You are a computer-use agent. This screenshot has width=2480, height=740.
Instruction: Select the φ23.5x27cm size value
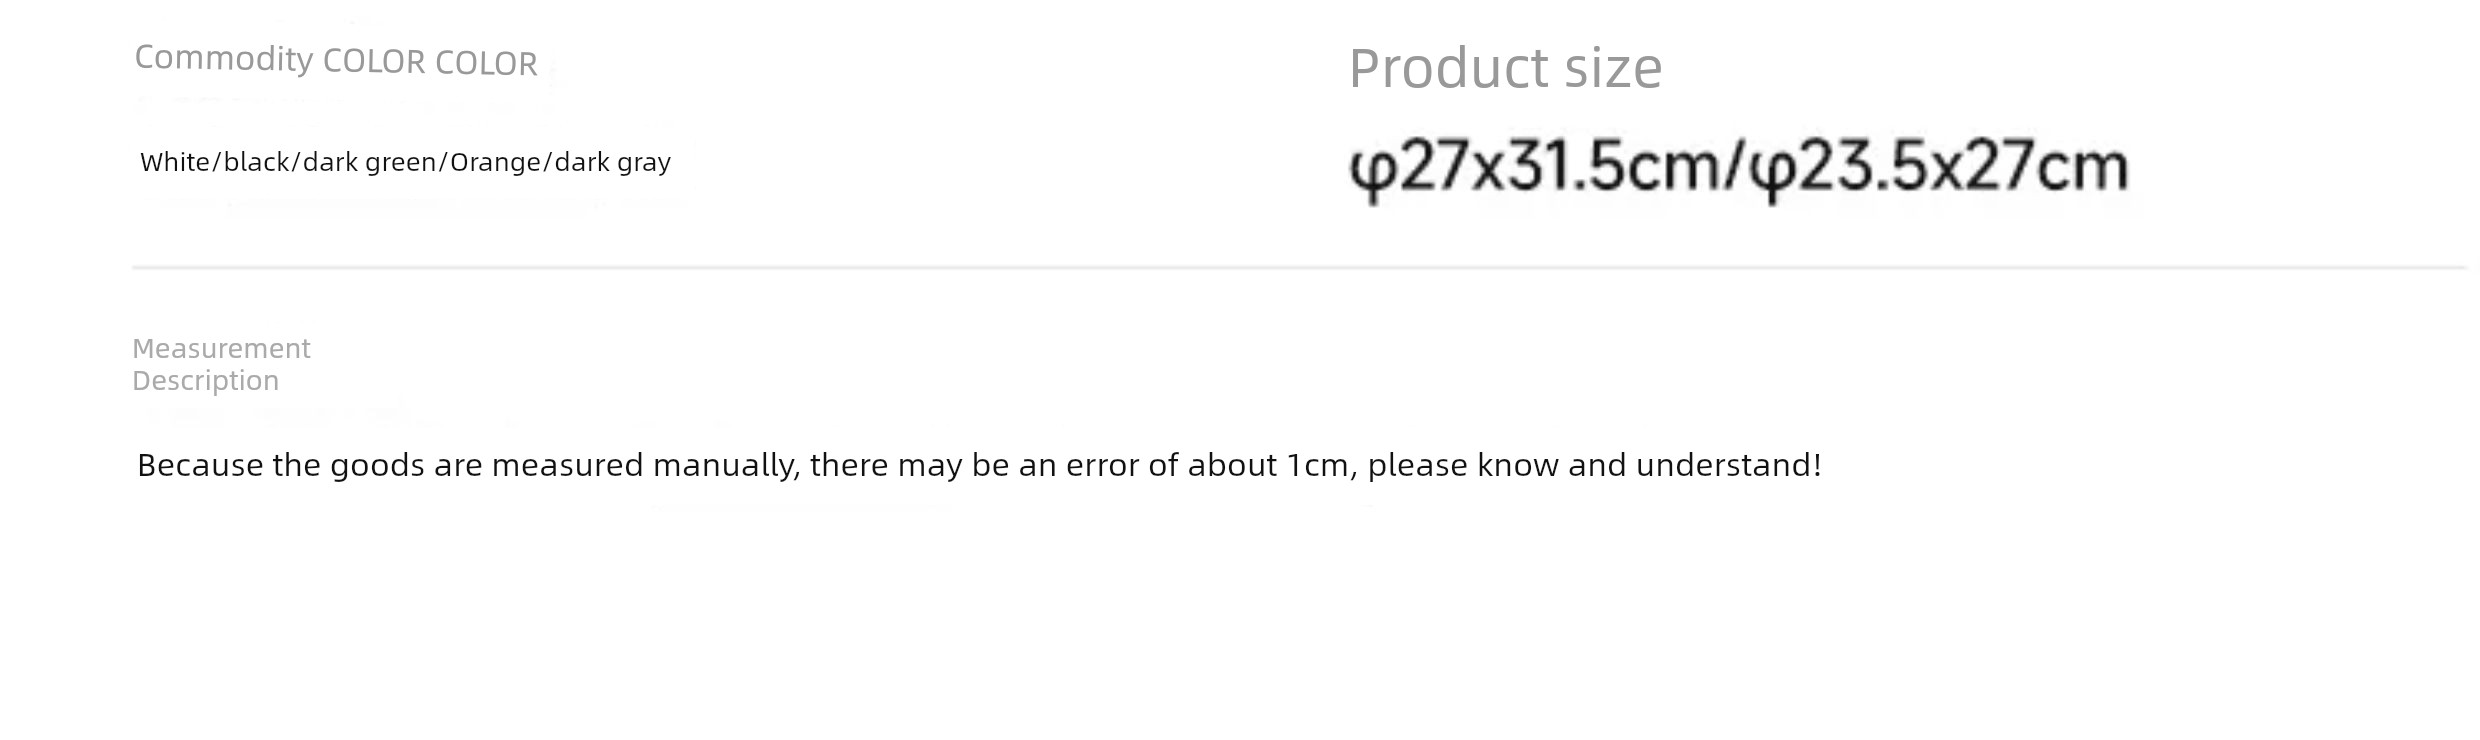click(x=1939, y=167)
